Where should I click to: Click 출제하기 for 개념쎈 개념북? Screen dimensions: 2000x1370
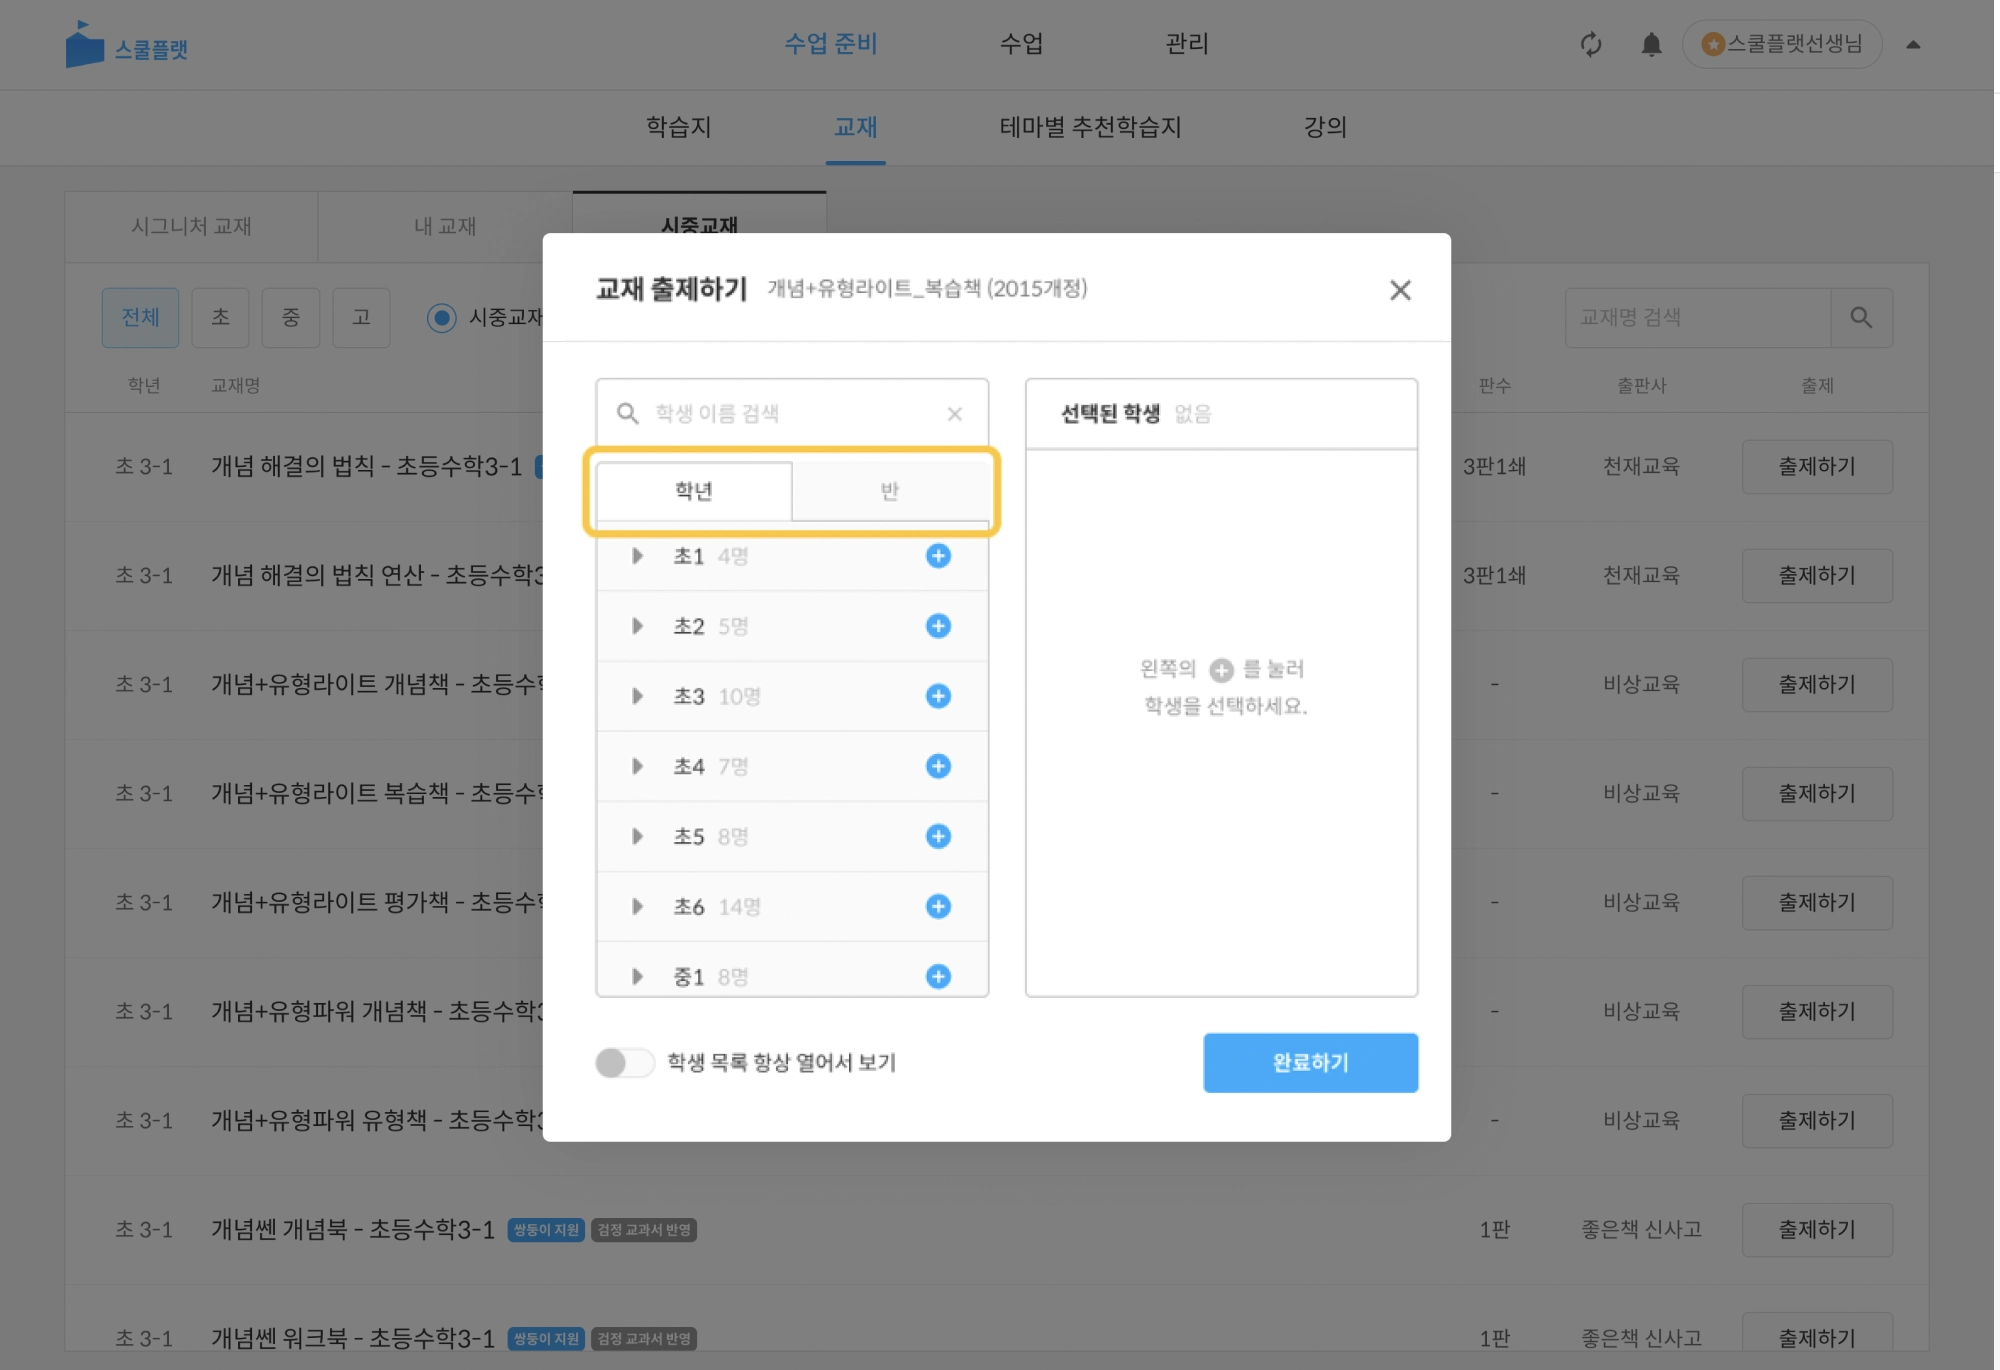1816,1229
